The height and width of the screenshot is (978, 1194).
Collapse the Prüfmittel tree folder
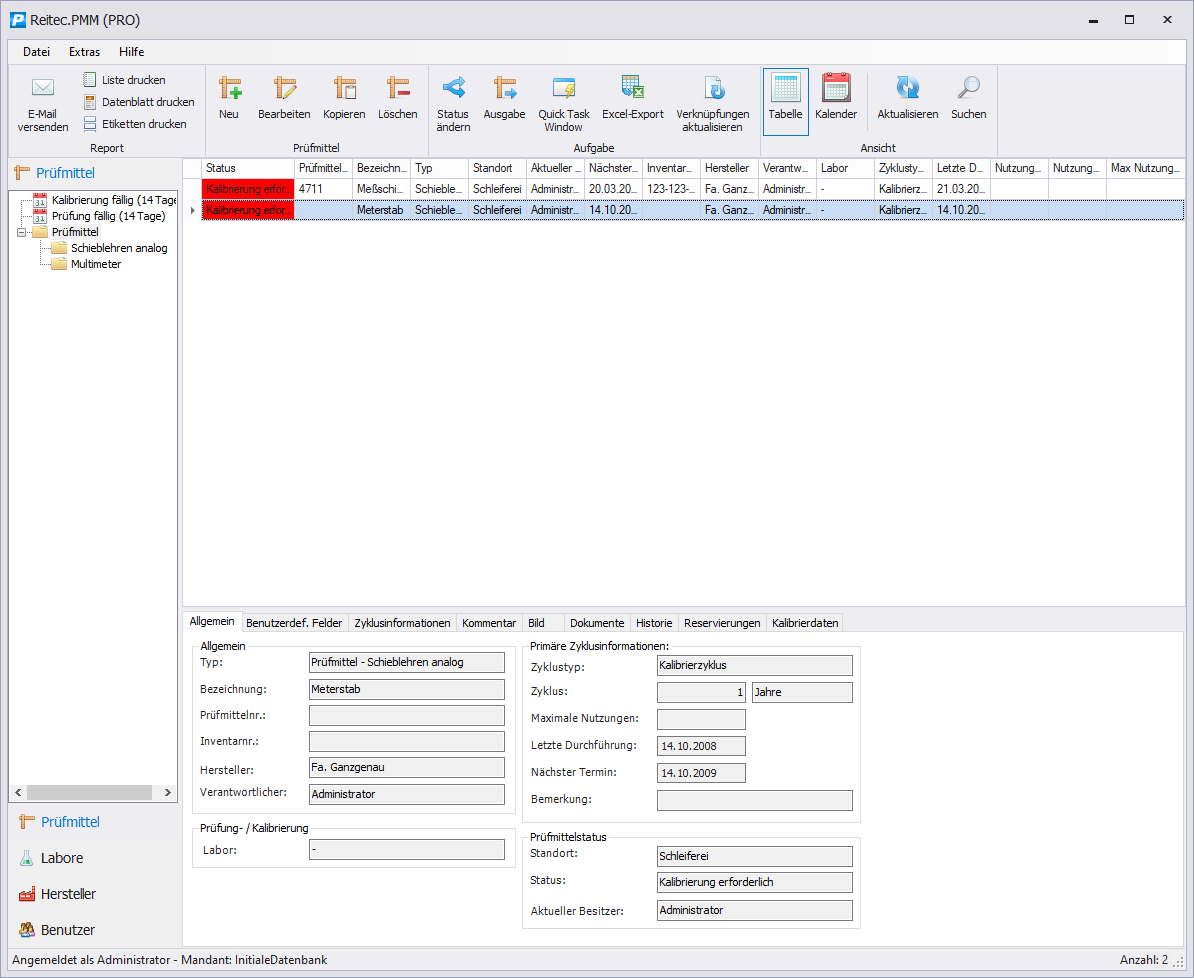(x=22, y=232)
